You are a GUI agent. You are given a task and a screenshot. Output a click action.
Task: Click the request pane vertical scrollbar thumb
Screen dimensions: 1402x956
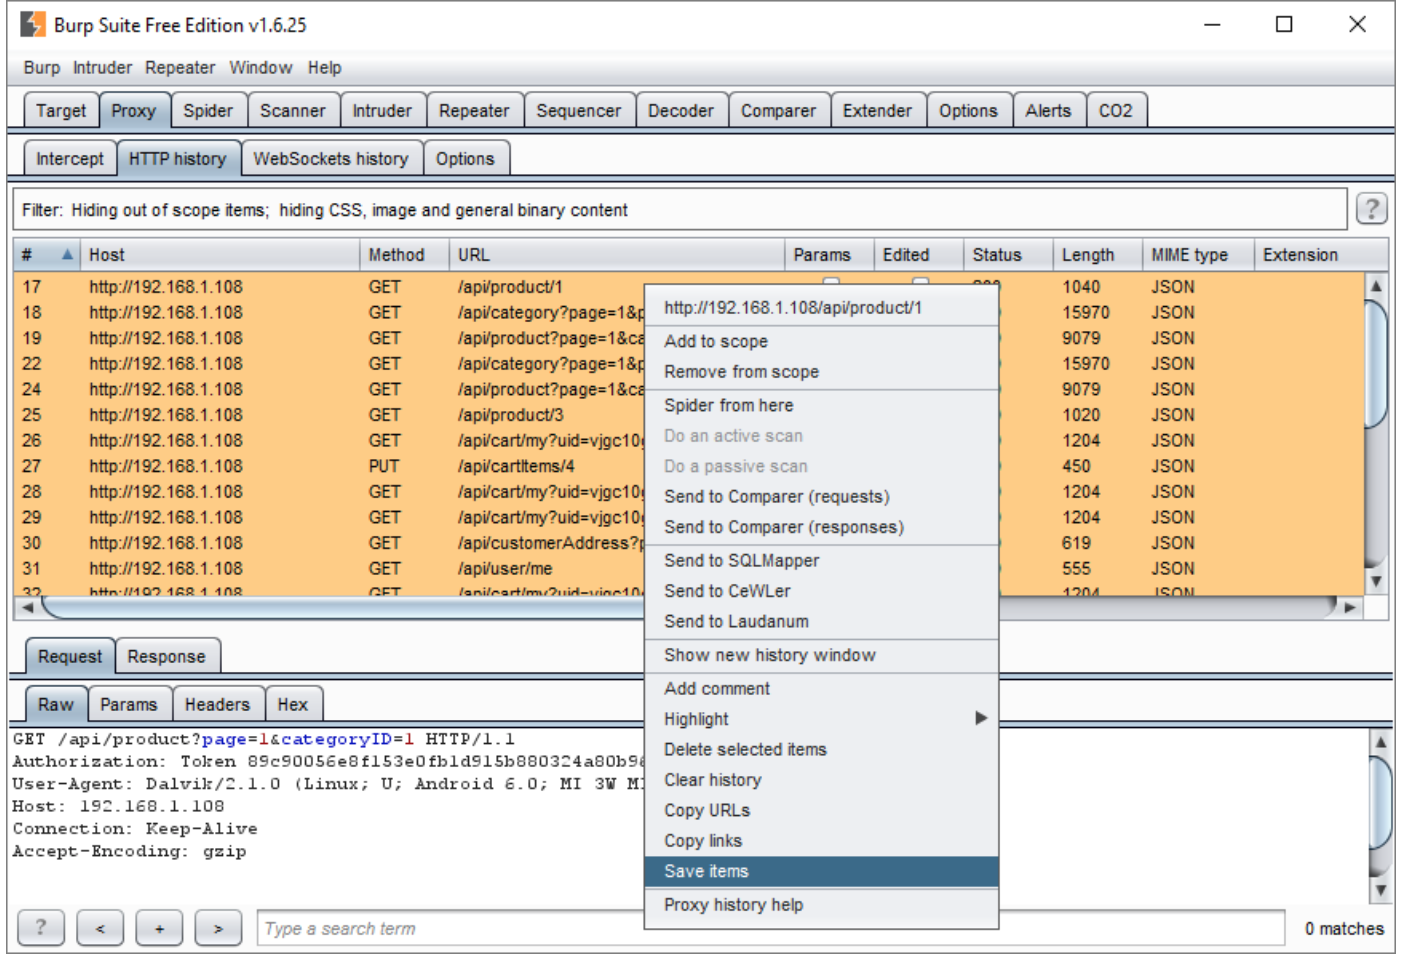coord(1380,801)
